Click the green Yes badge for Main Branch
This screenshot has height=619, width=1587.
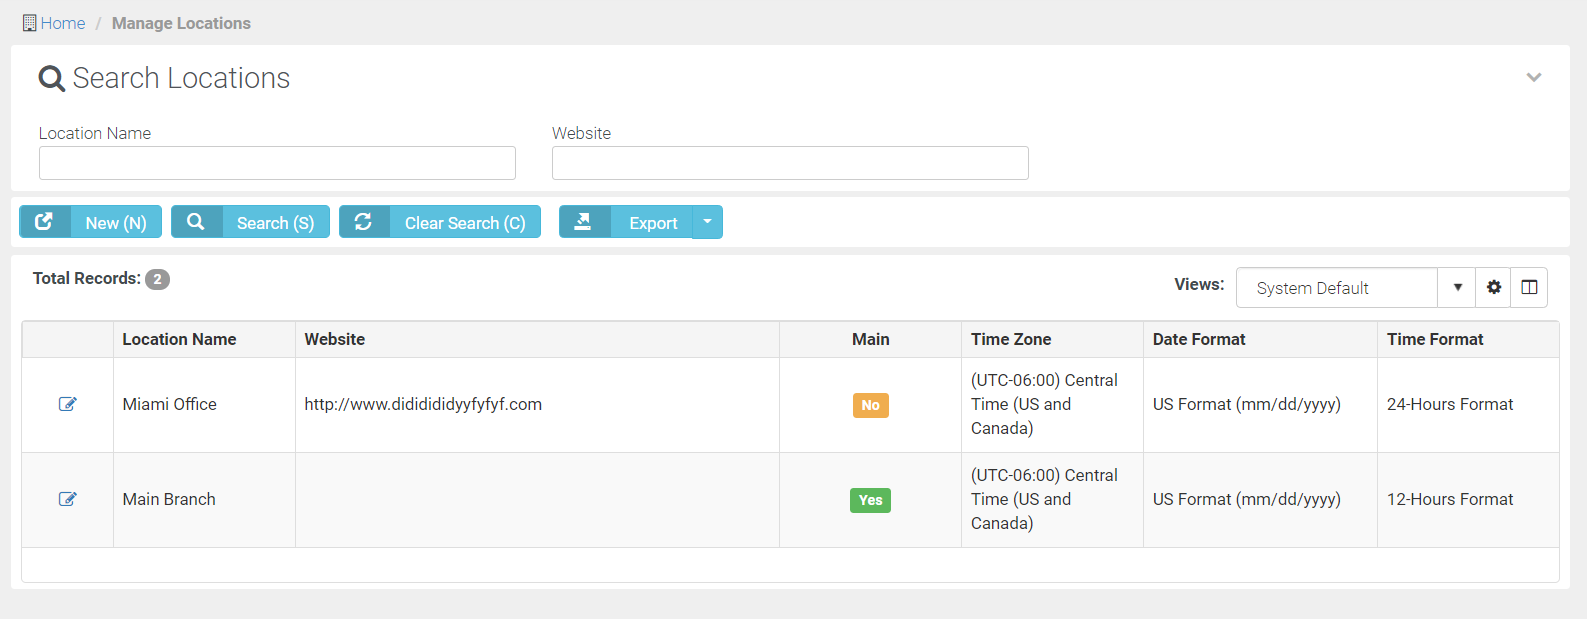[870, 500]
